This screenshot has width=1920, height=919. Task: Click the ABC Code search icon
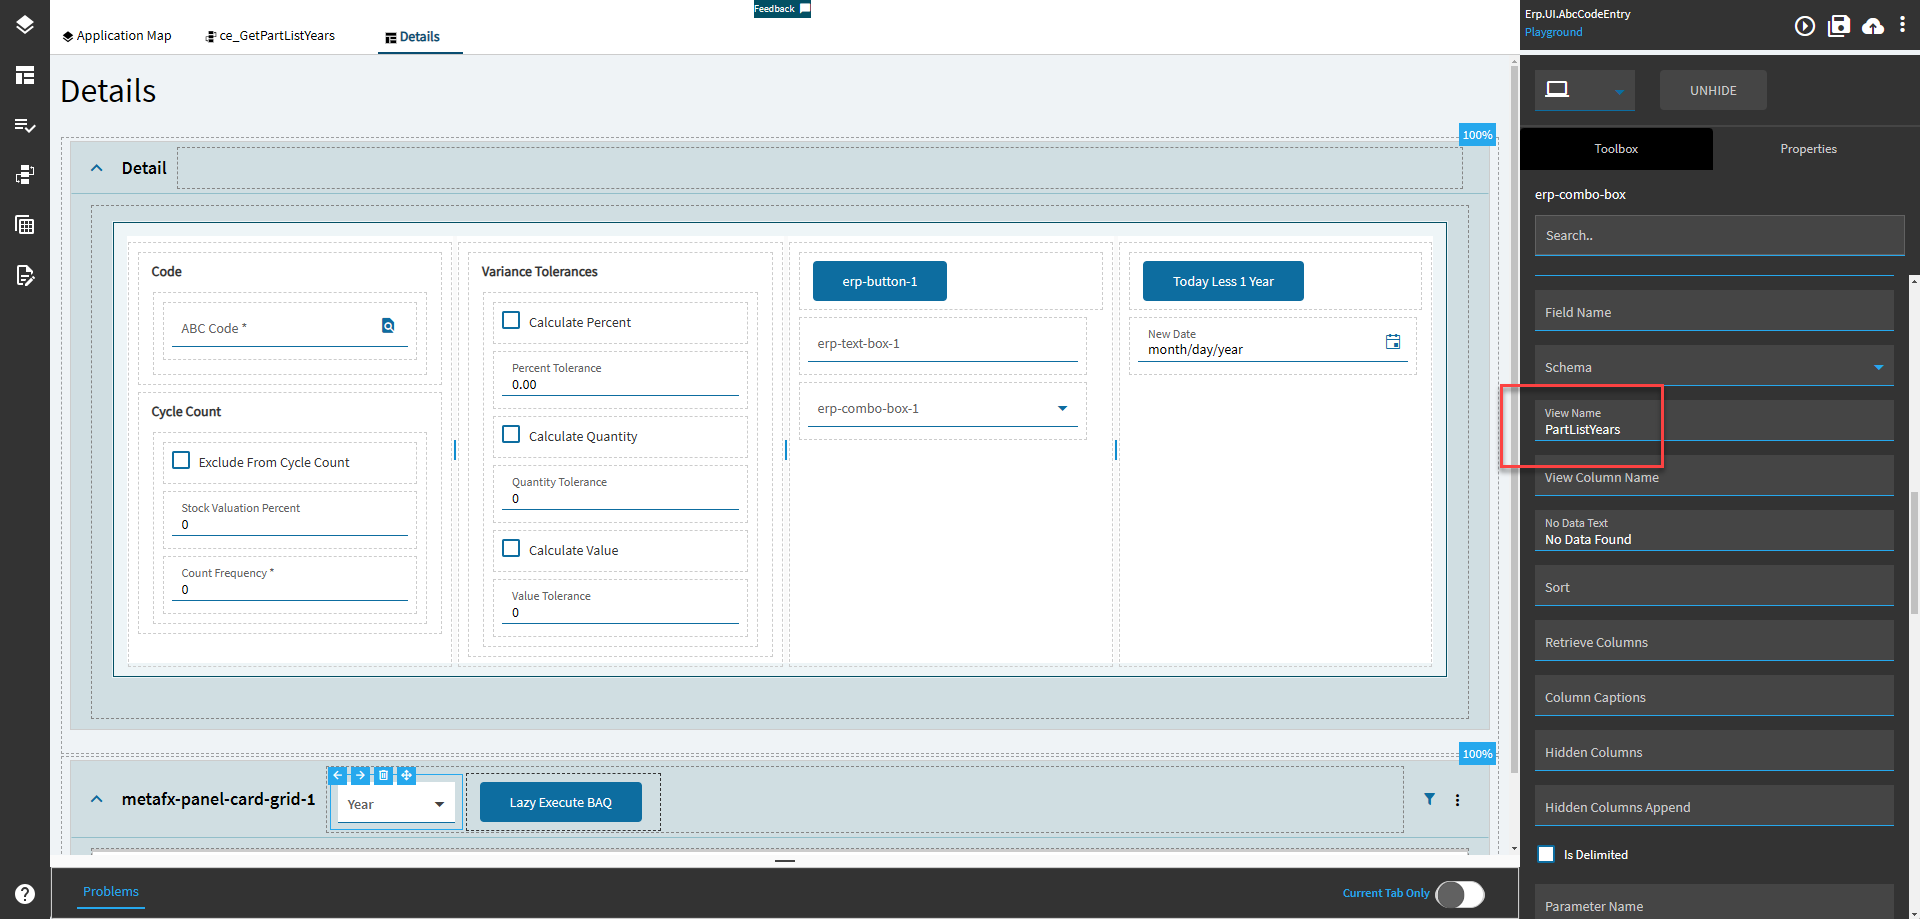(388, 325)
